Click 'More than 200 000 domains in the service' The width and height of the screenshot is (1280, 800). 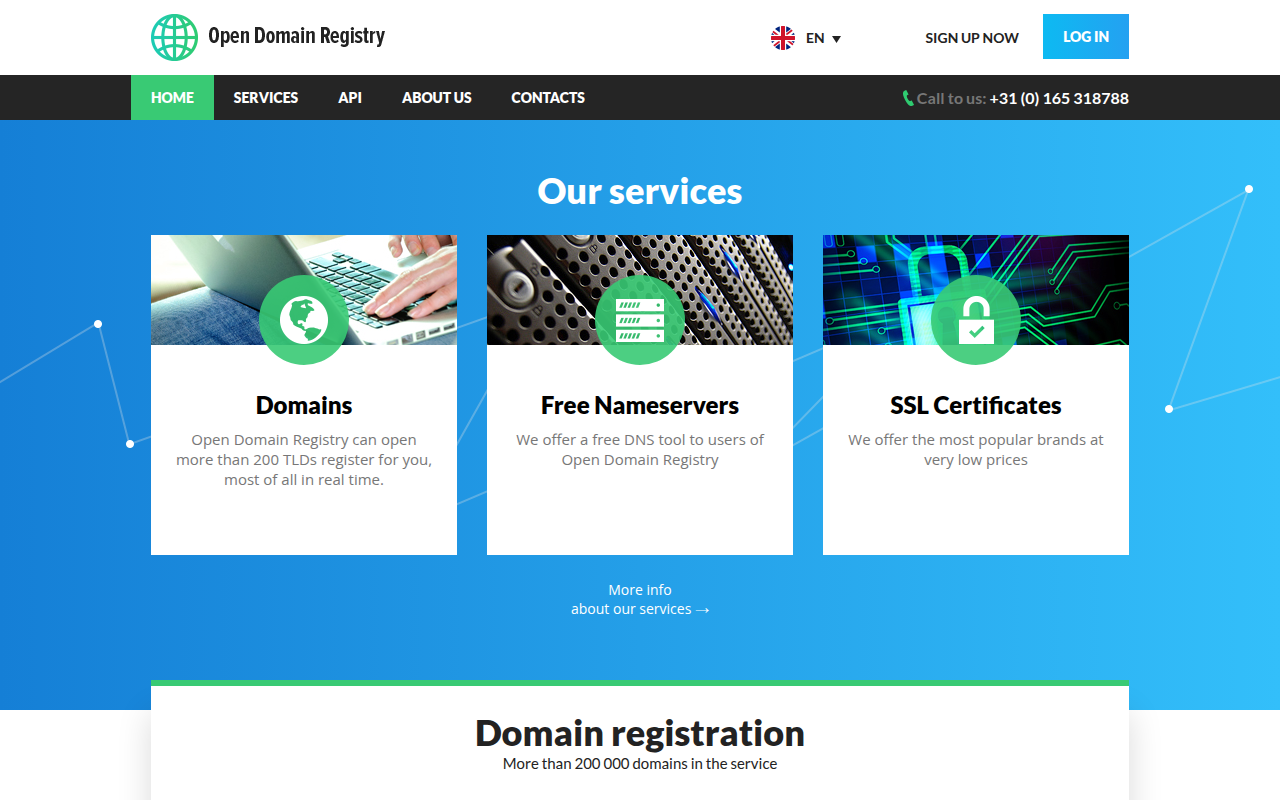click(x=640, y=764)
